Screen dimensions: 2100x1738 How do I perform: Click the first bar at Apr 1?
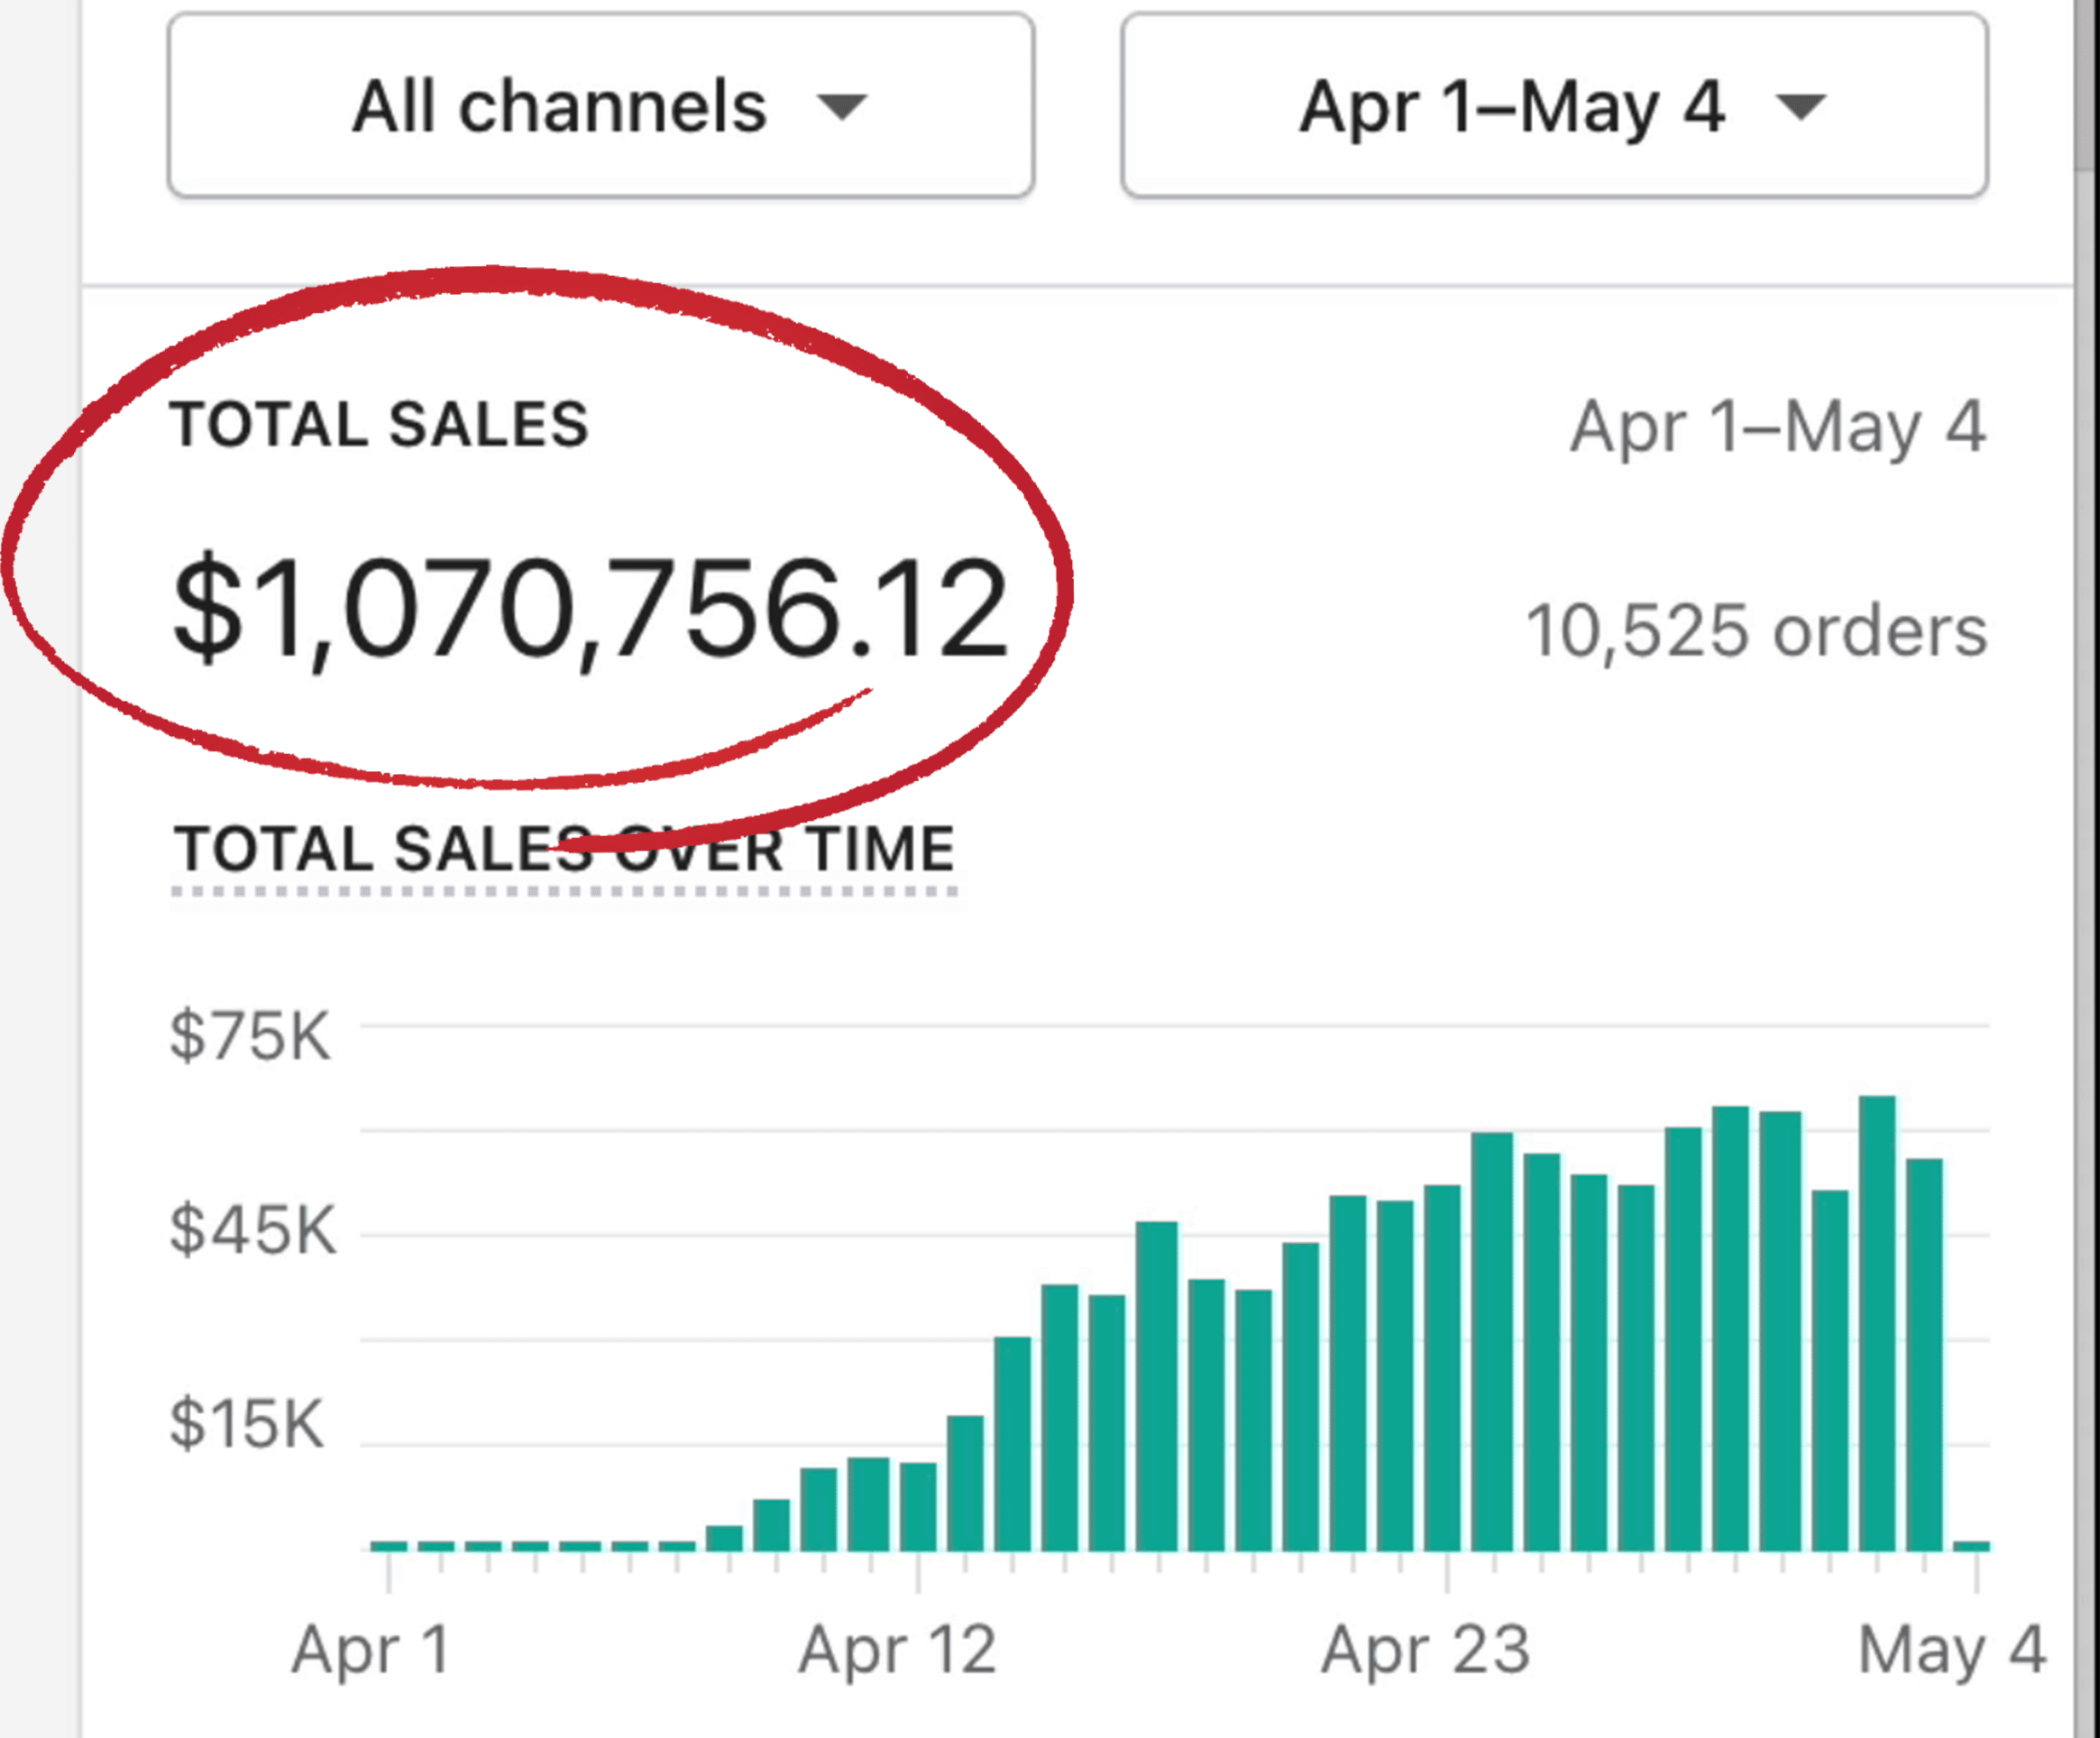(389, 1546)
